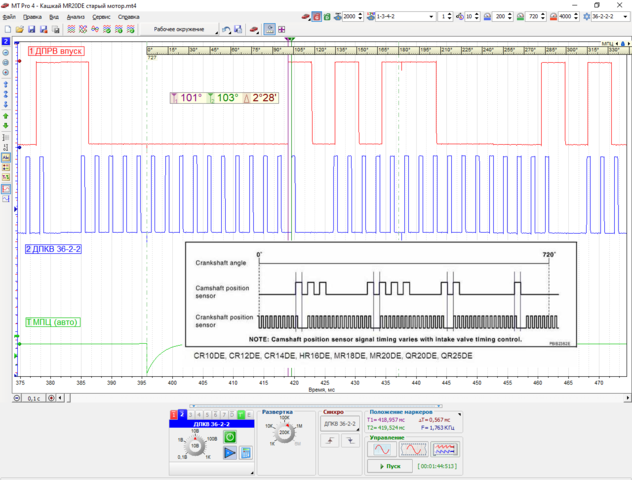Viewport: 632px width, 480px height.
Task: Open the Анализ menu
Action: point(75,17)
